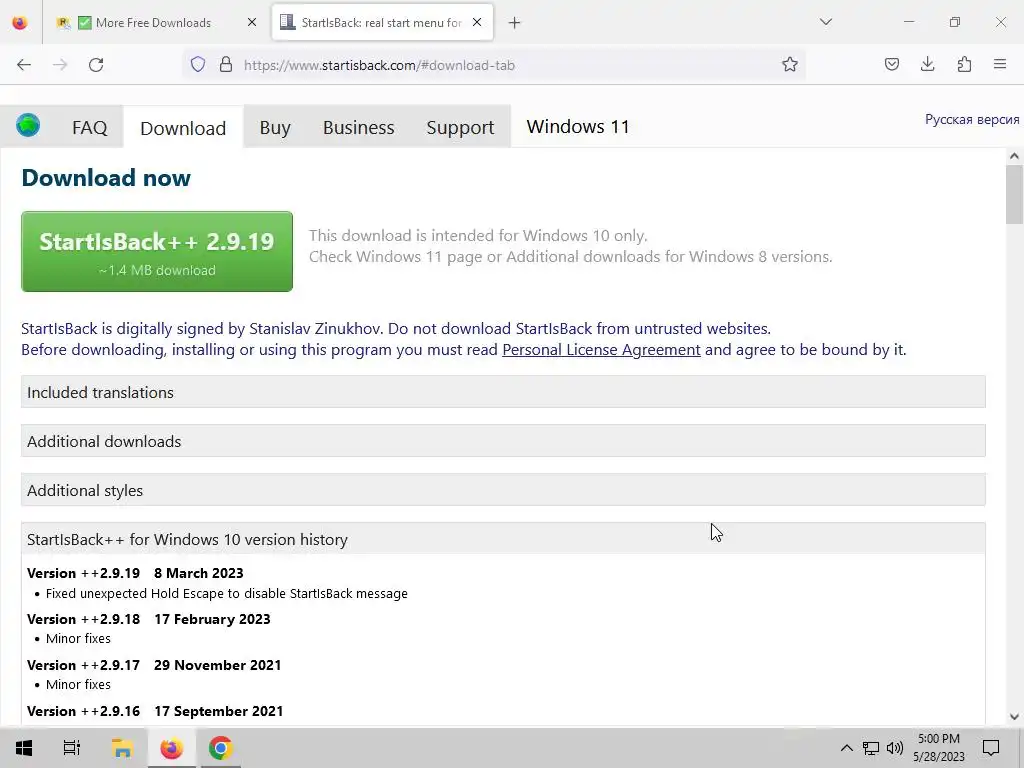Close the More Free Downloads tab
The image size is (1024, 768).
252,22
